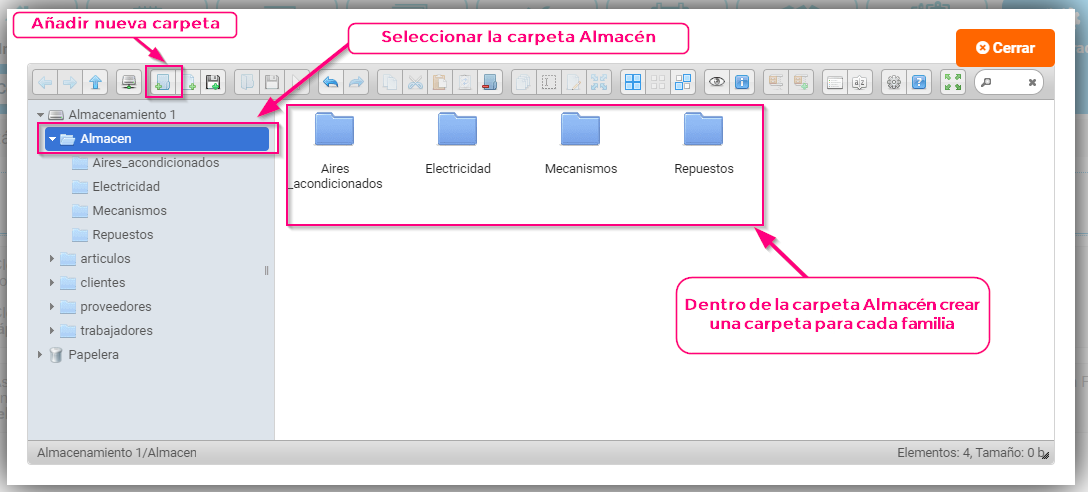Click the fullscreen green arrows icon
Image resolution: width=1088 pixels, height=492 pixels.
click(953, 82)
